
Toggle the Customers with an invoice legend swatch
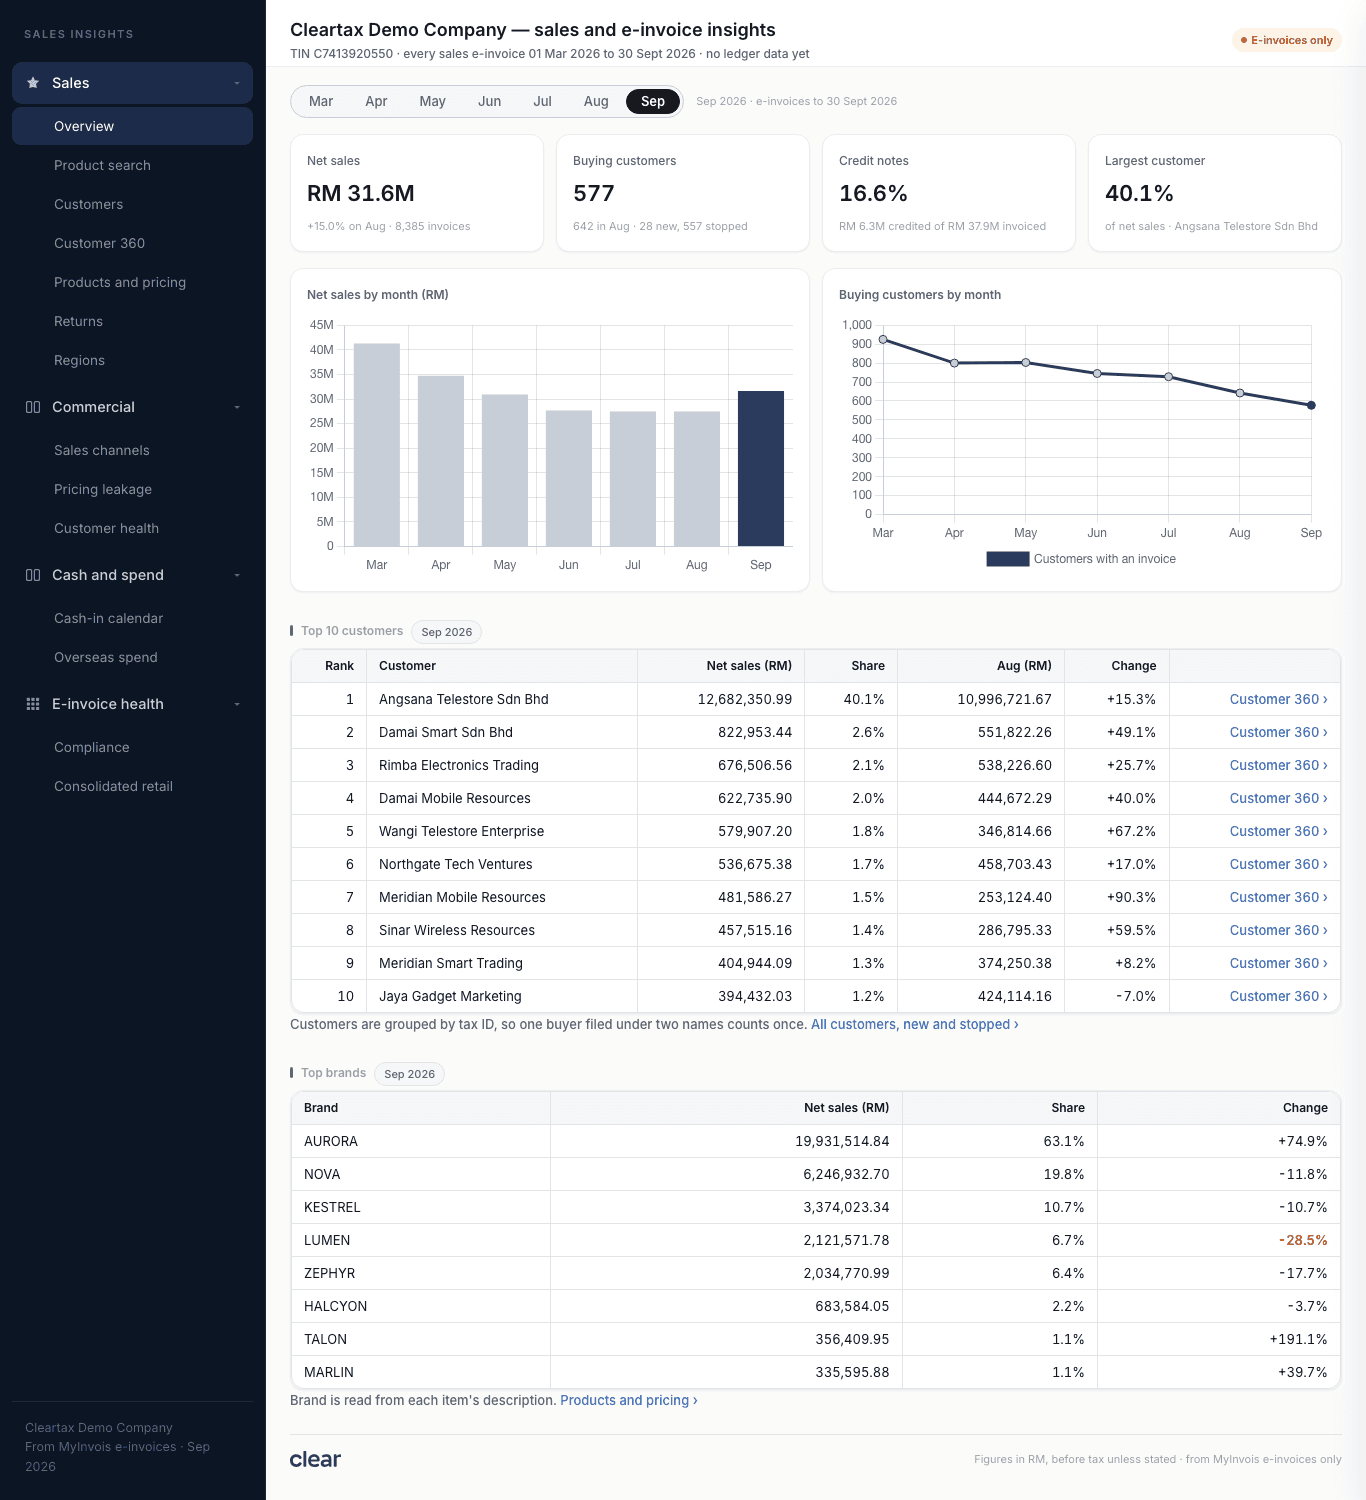[1008, 559]
